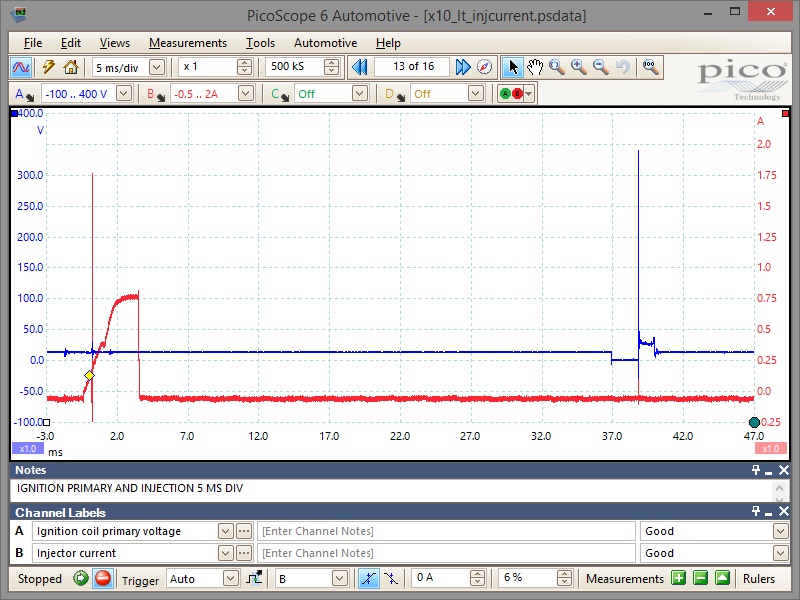This screenshot has height=600, width=800.
Task: Select the zoom window magnifier tool
Action: point(557,67)
